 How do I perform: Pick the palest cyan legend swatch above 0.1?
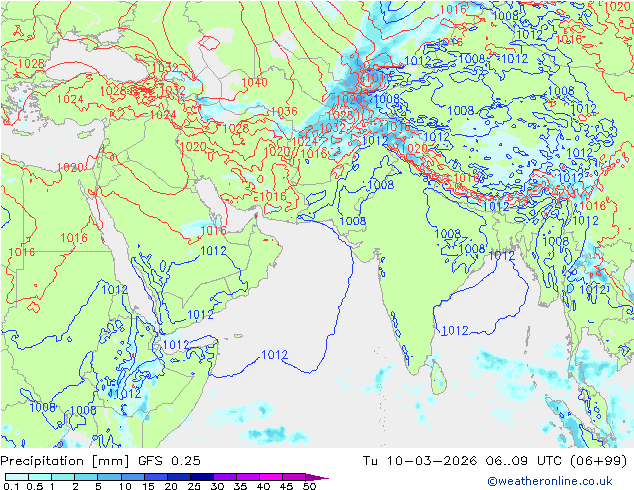tap(17, 477)
